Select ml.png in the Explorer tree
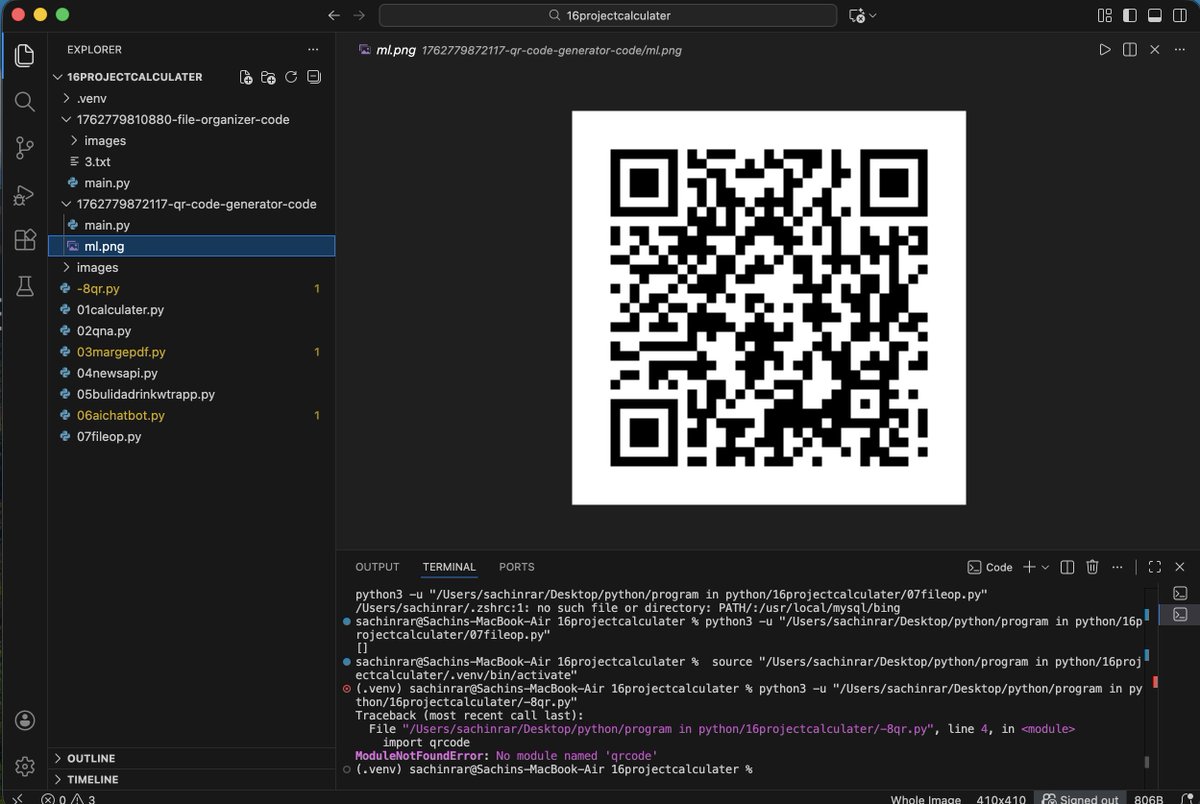 pyautogui.click(x=191, y=246)
